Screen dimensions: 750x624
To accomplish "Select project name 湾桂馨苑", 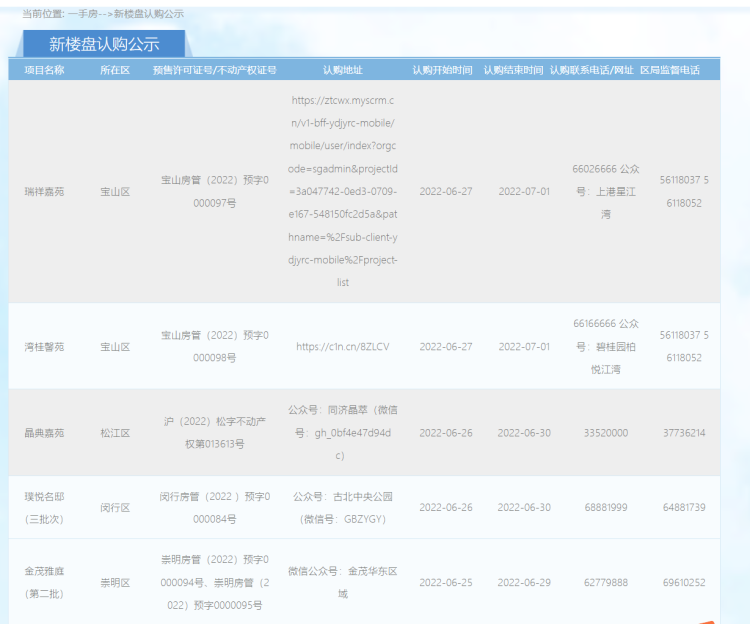I will click(x=44, y=347).
